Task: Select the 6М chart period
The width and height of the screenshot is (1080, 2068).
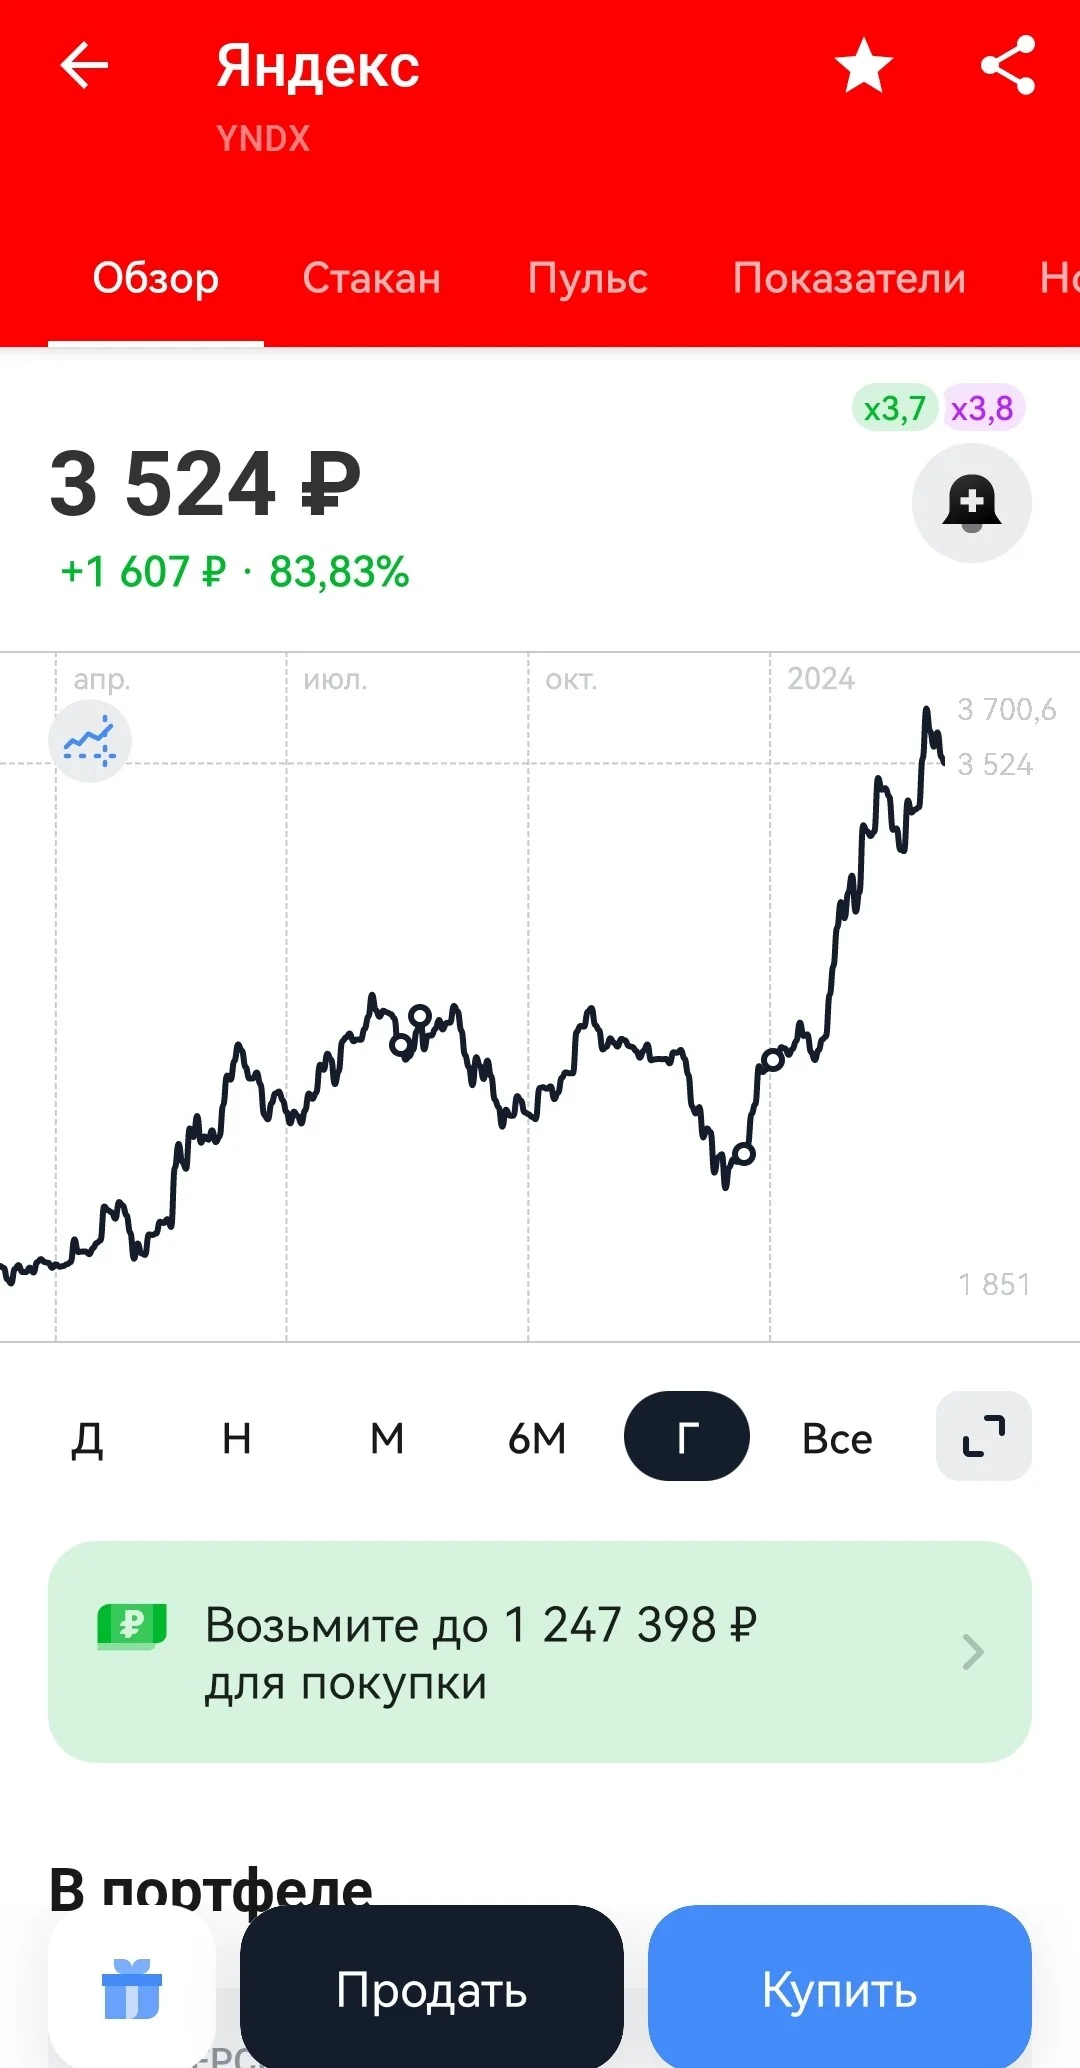Action: [537, 1438]
